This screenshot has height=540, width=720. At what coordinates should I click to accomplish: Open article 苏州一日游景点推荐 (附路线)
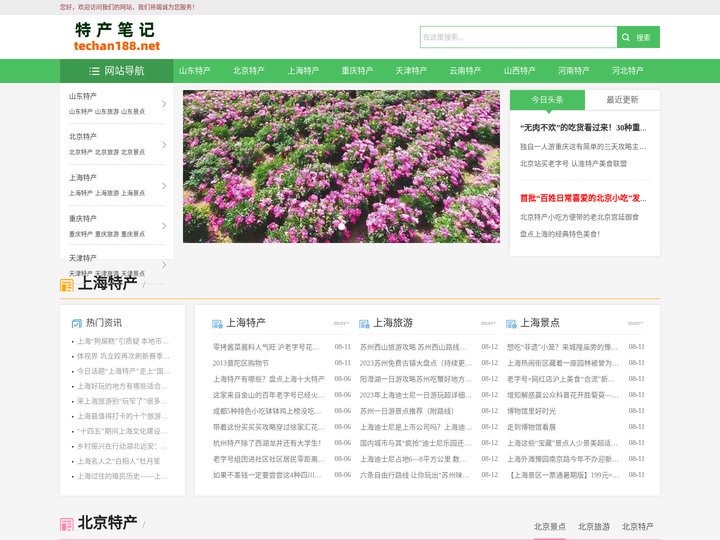tap(406, 411)
